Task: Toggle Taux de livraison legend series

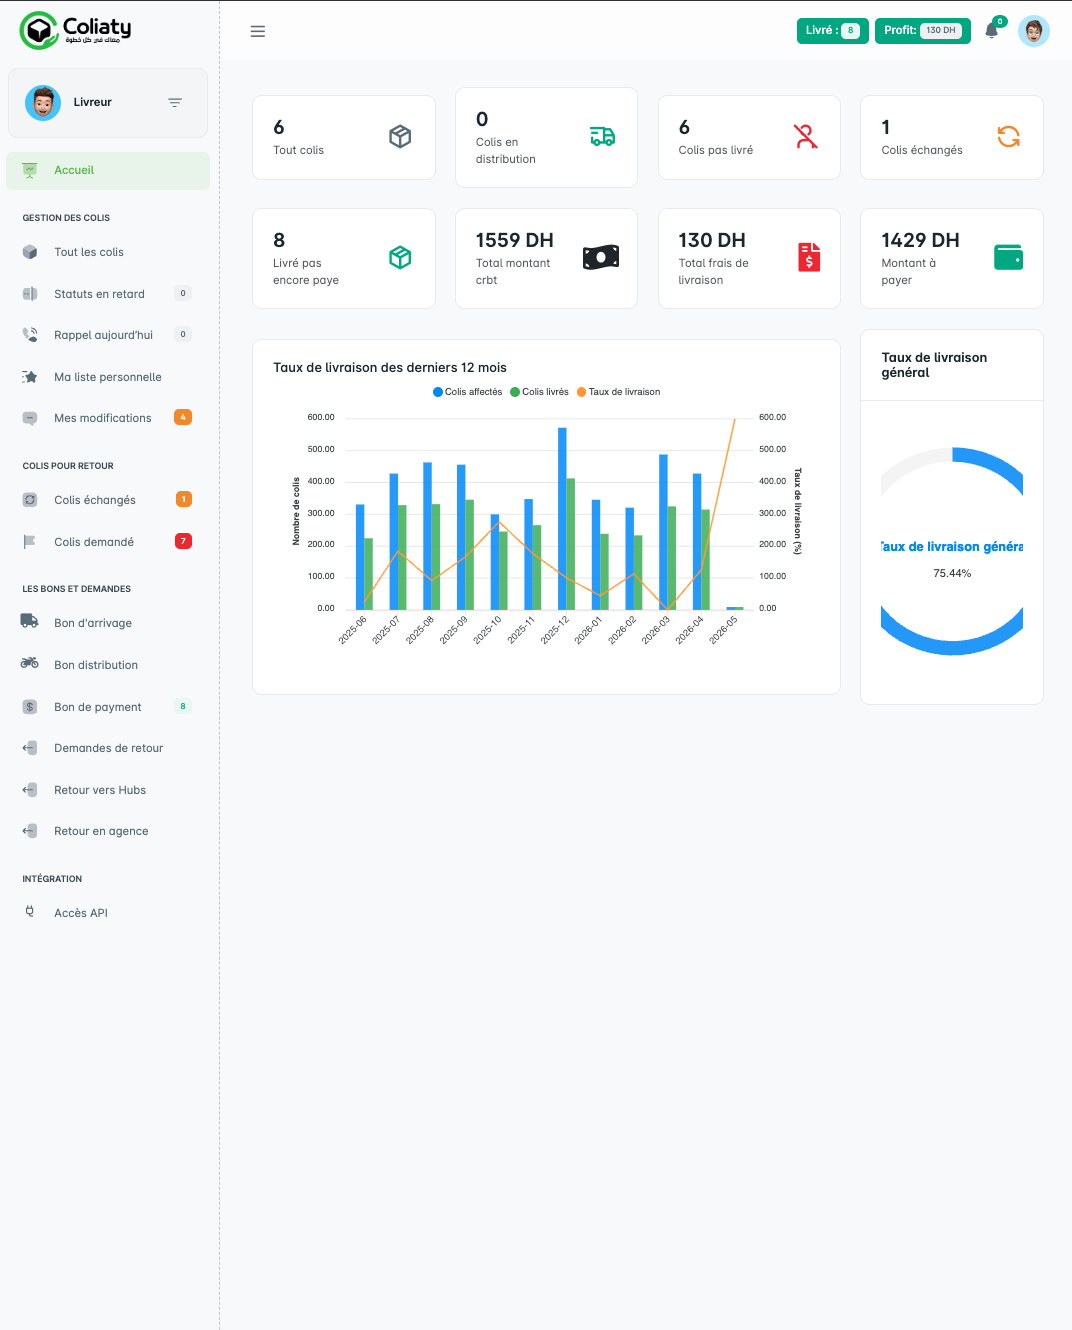Action: pyautogui.click(x=618, y=392)
